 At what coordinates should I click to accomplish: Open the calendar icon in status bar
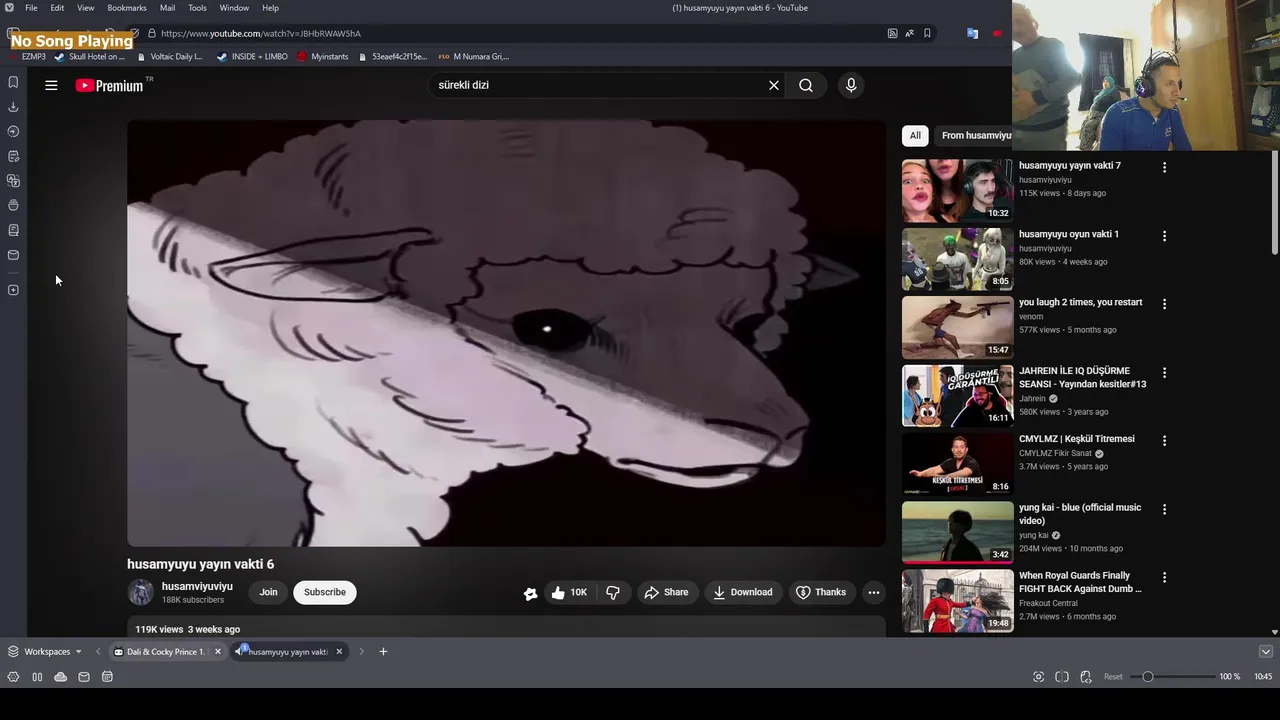tap(107, 677)
